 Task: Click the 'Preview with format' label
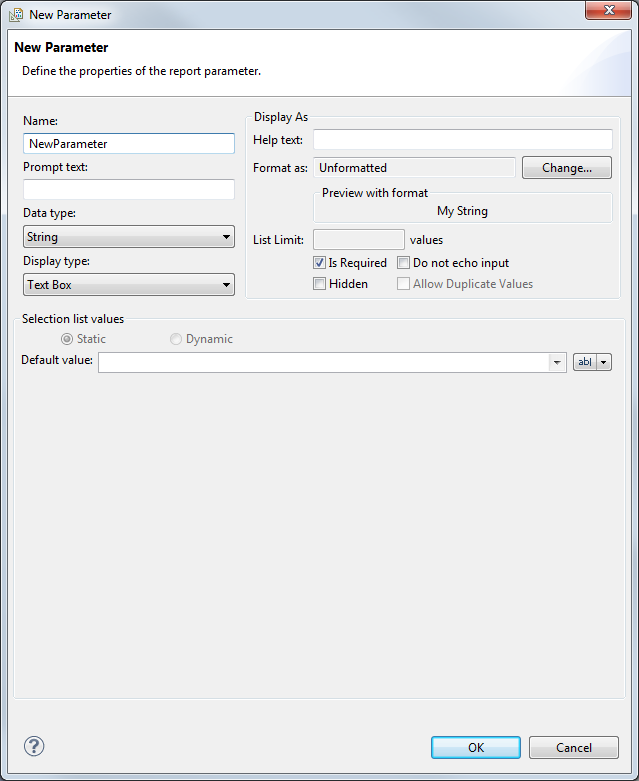[x=375, y=193]
